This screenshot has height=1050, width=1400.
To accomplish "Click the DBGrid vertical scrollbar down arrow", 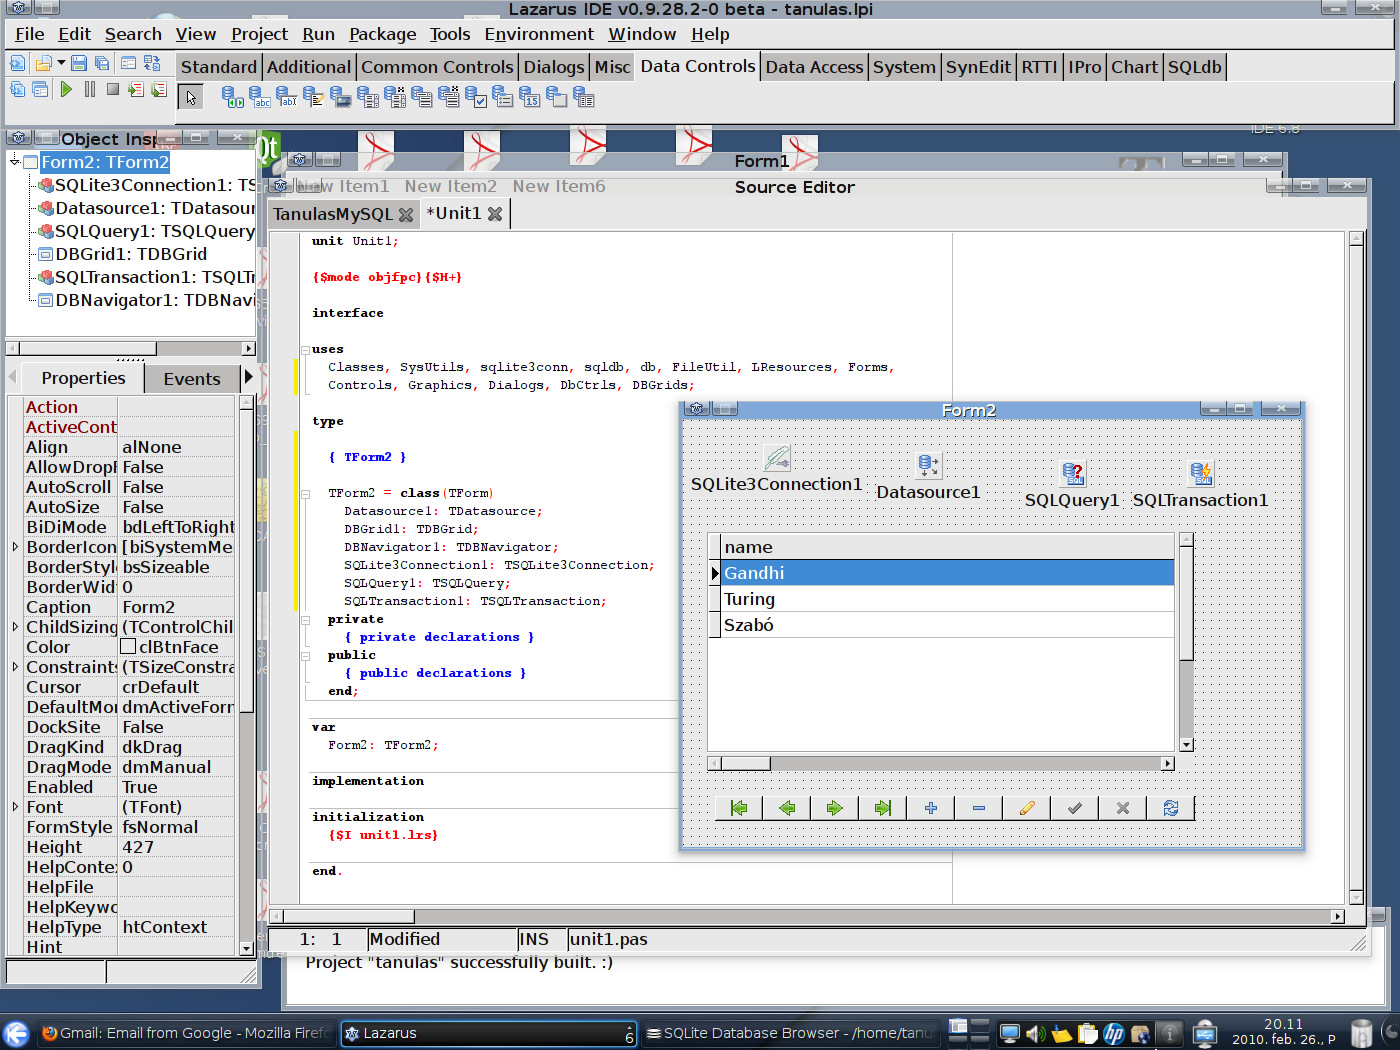I will (x=1187, y=744).
